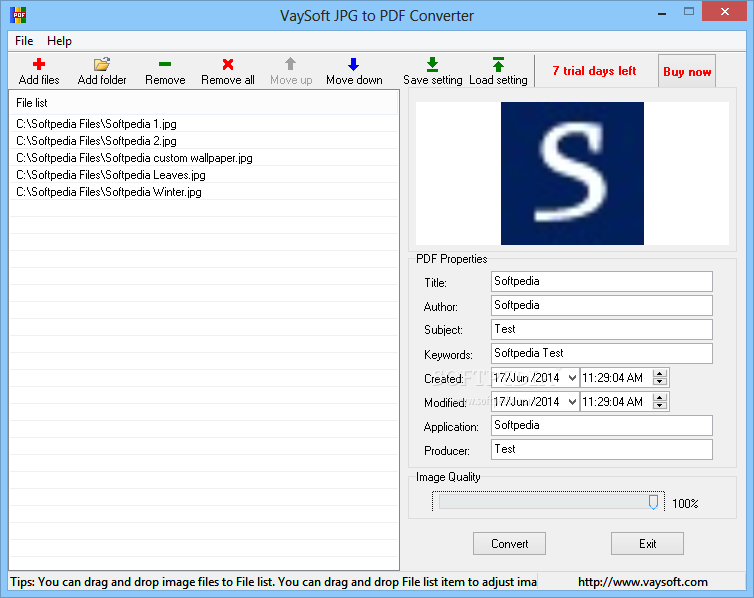Image resolution: width=754 pixels, height=598 pixels.
Task: Close the VaySoft converter window
Action: point(725,12)
